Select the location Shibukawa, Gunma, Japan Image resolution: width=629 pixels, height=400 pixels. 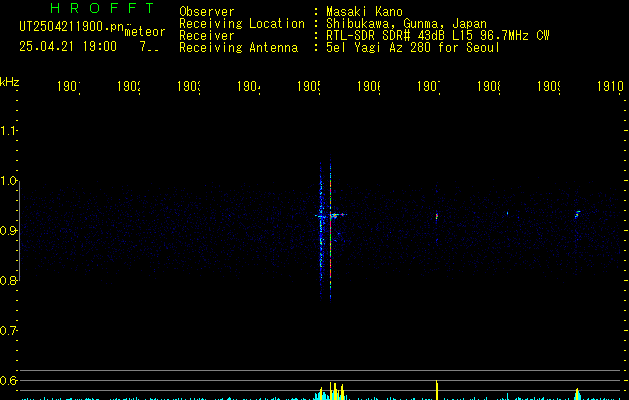pos(406,23)
